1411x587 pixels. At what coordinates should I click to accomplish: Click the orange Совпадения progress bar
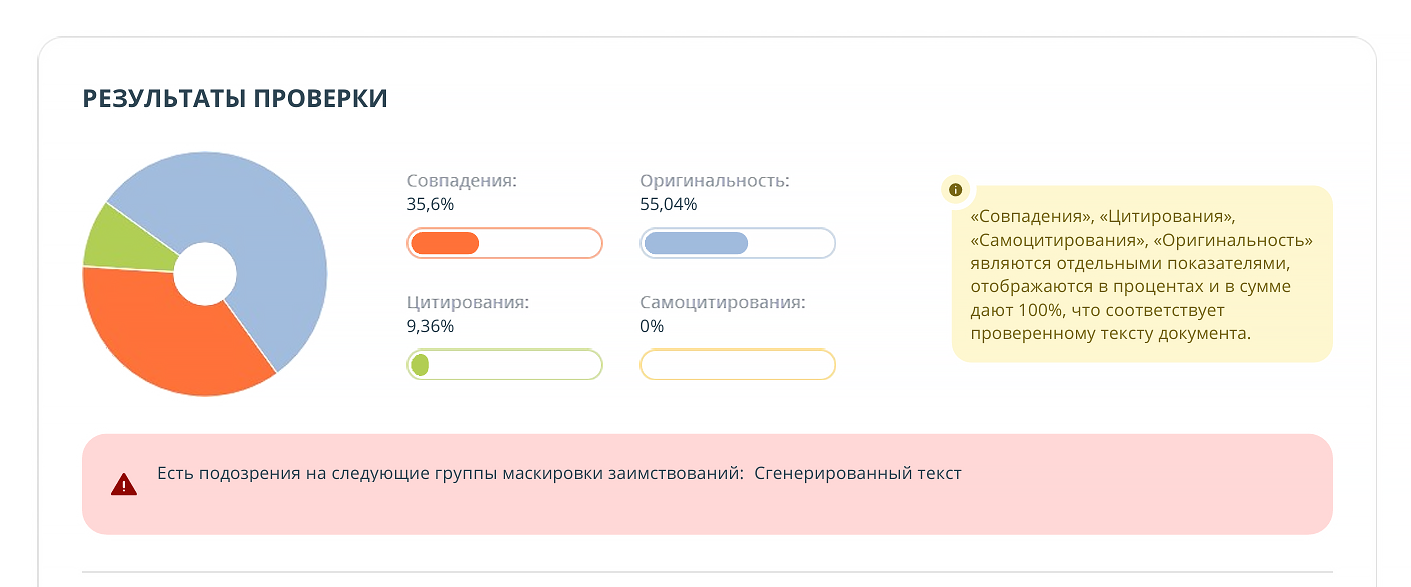(504, 243)
